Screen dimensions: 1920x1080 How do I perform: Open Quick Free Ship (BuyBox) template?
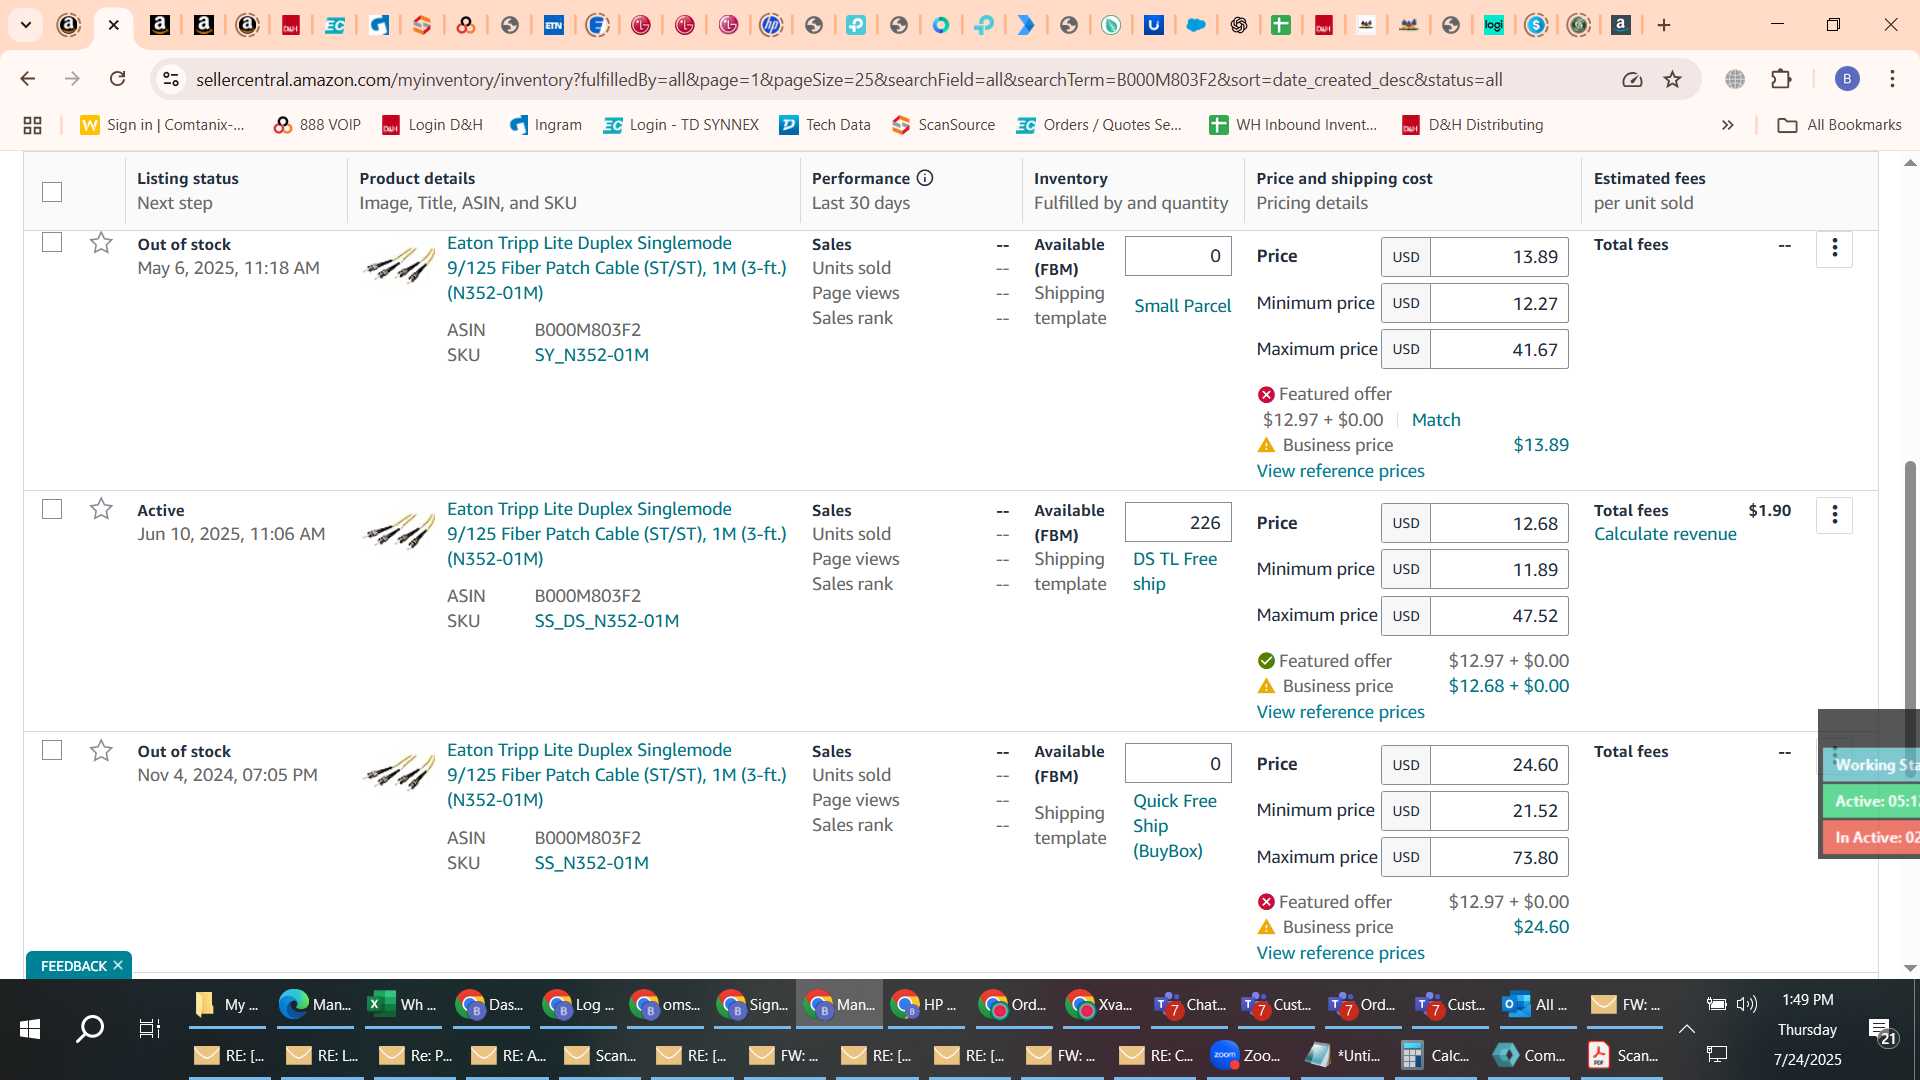(1174, 826)
